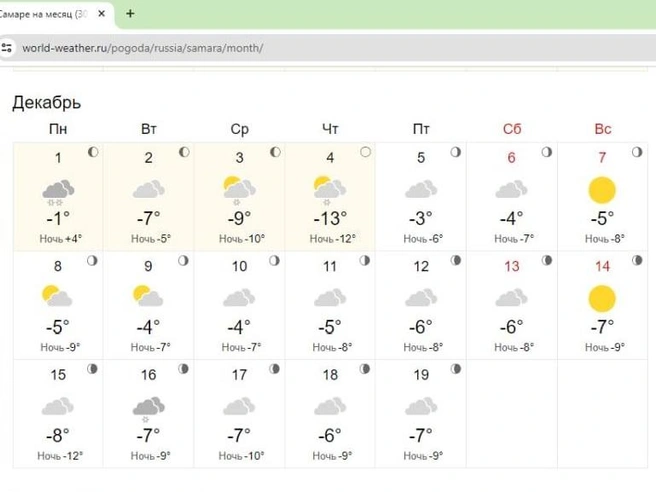Open Saturday date 6 in the calendar
This screenshot has height=492, width=656.
pos(511,158)
